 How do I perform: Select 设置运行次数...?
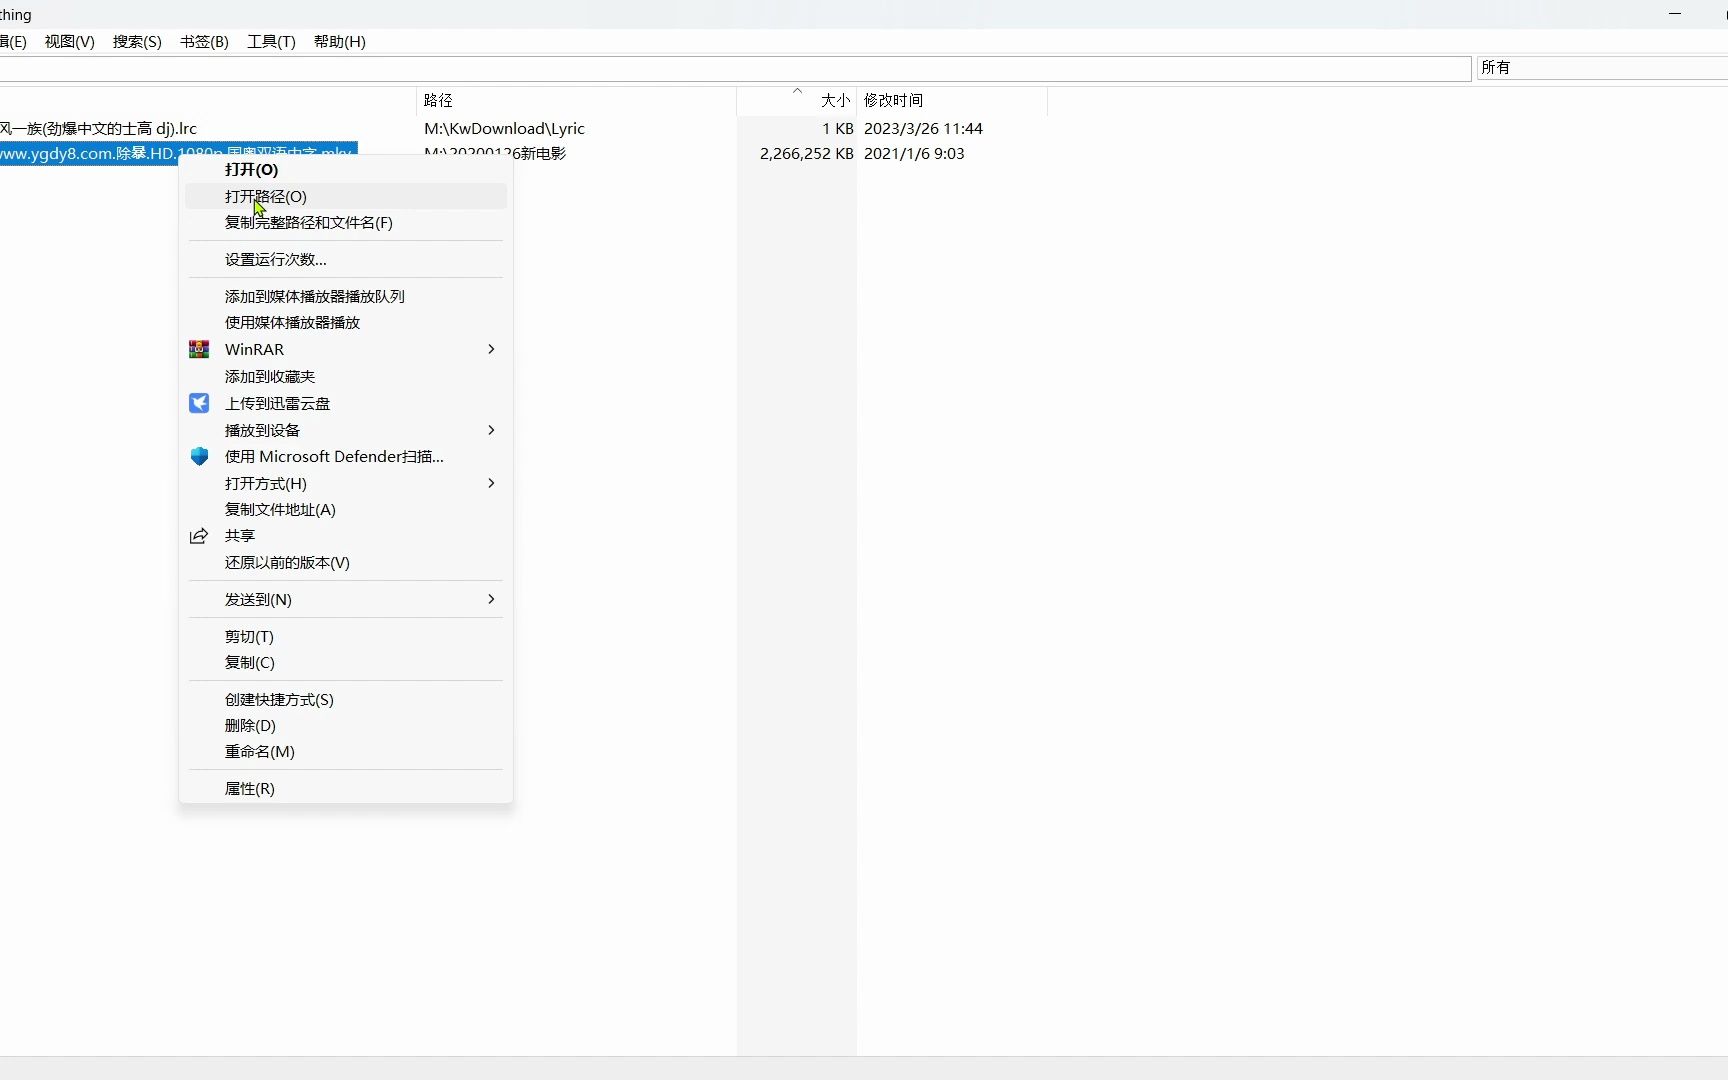coord(346,259)
